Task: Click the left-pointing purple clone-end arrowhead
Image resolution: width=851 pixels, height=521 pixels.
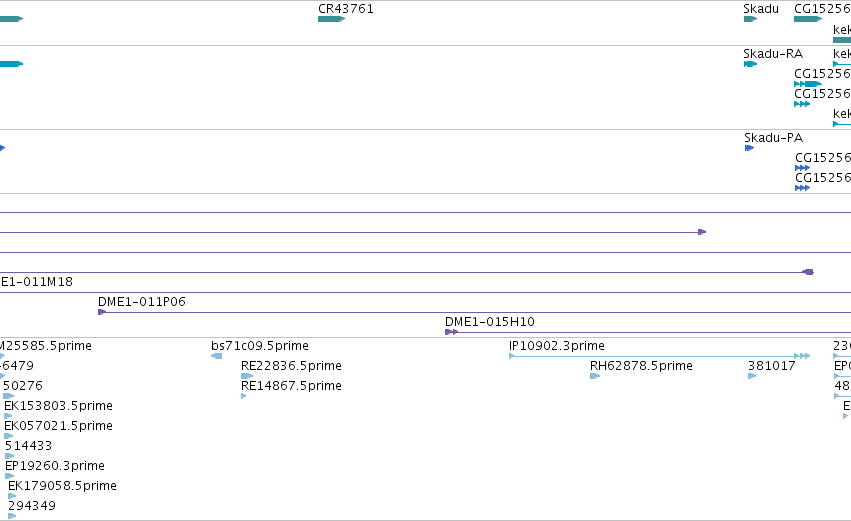Action: pyautogui.click(x=808, y=272)
